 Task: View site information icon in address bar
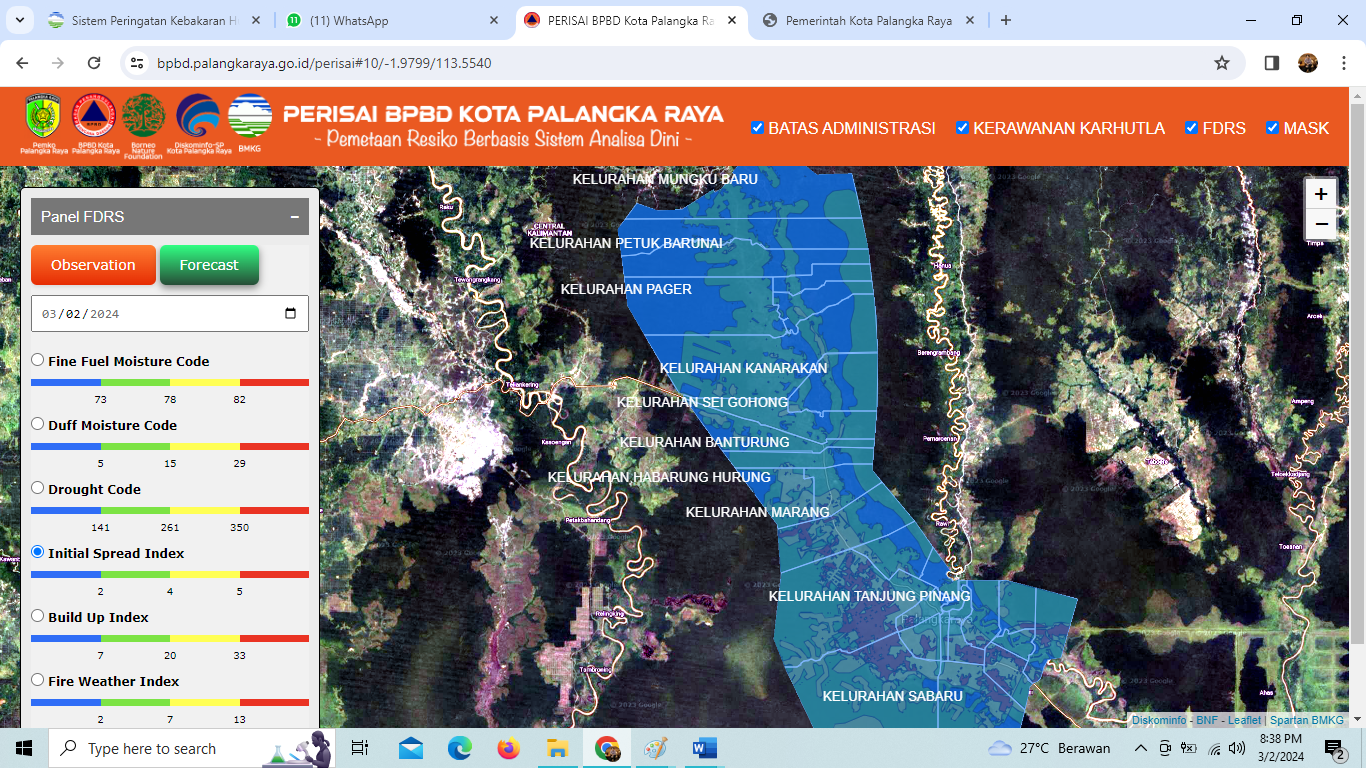coord(138,63)
